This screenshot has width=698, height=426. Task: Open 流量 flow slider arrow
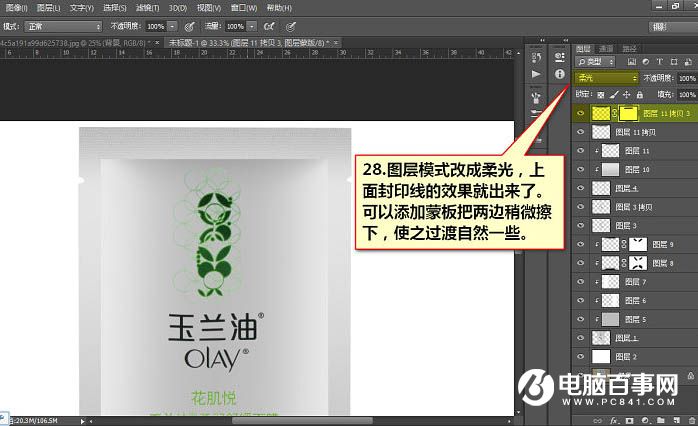click(x=252, y=27)
